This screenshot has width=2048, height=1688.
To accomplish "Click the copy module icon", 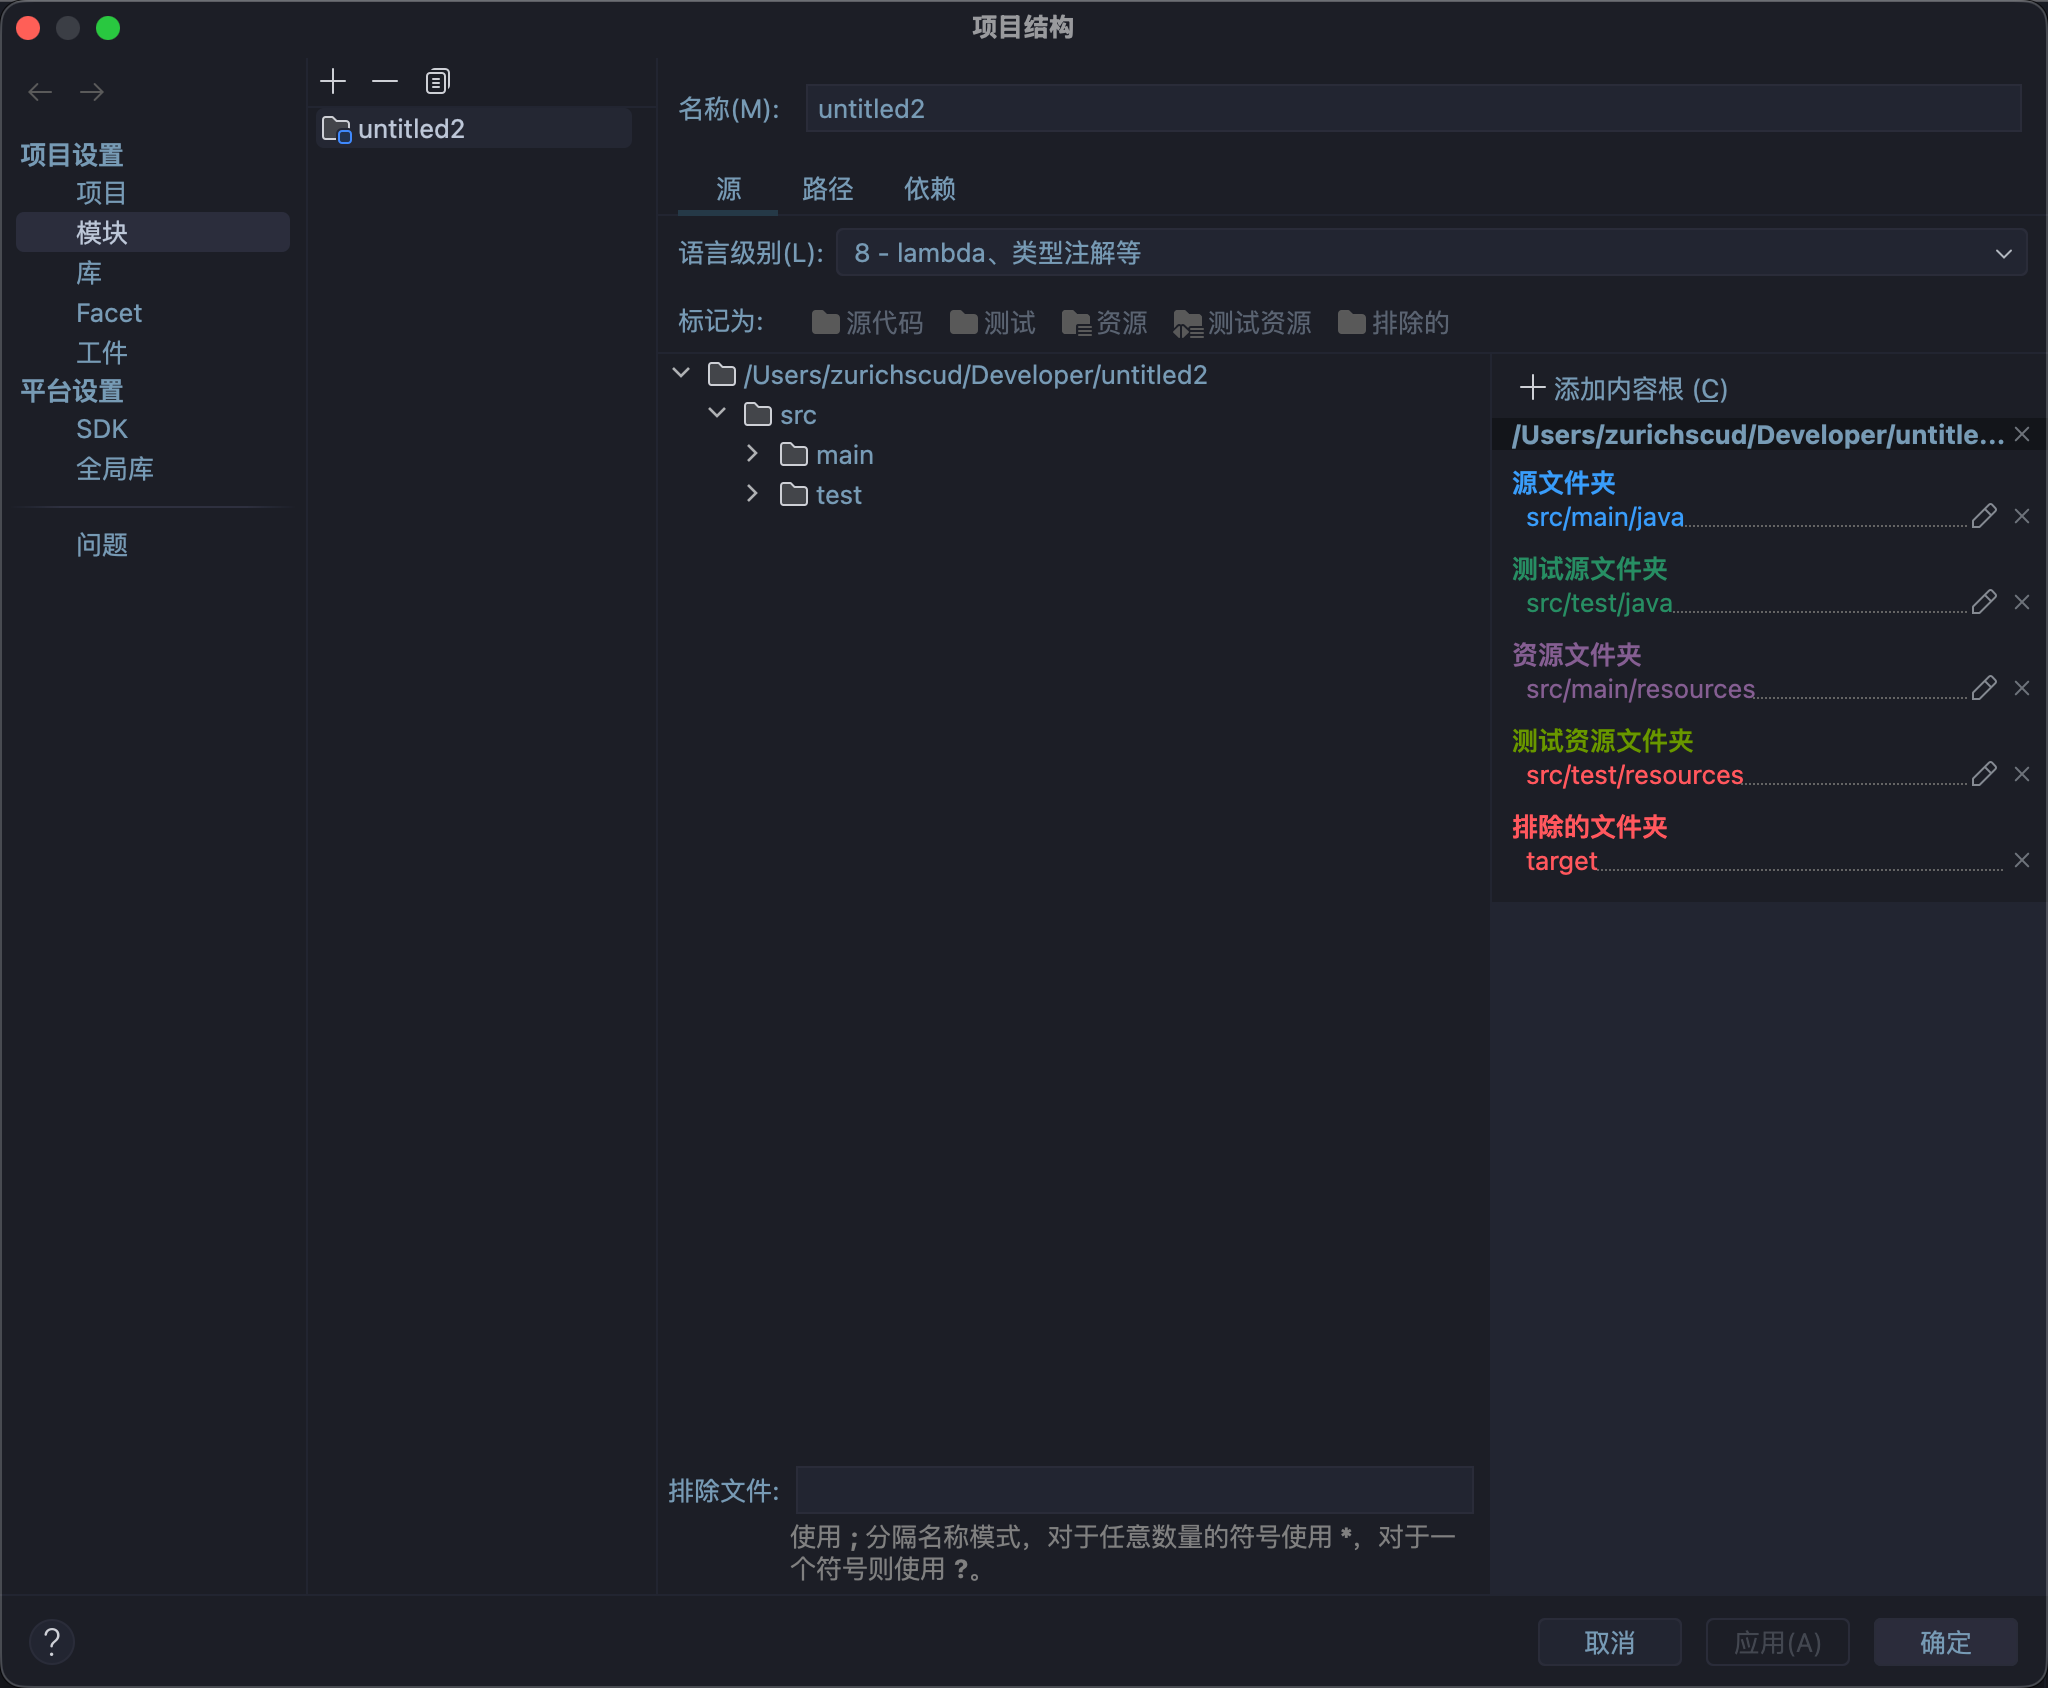I will 437,81.
